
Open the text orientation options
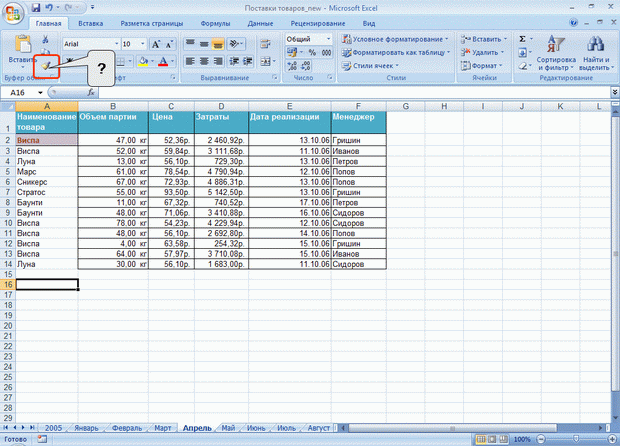click(236, 43)
